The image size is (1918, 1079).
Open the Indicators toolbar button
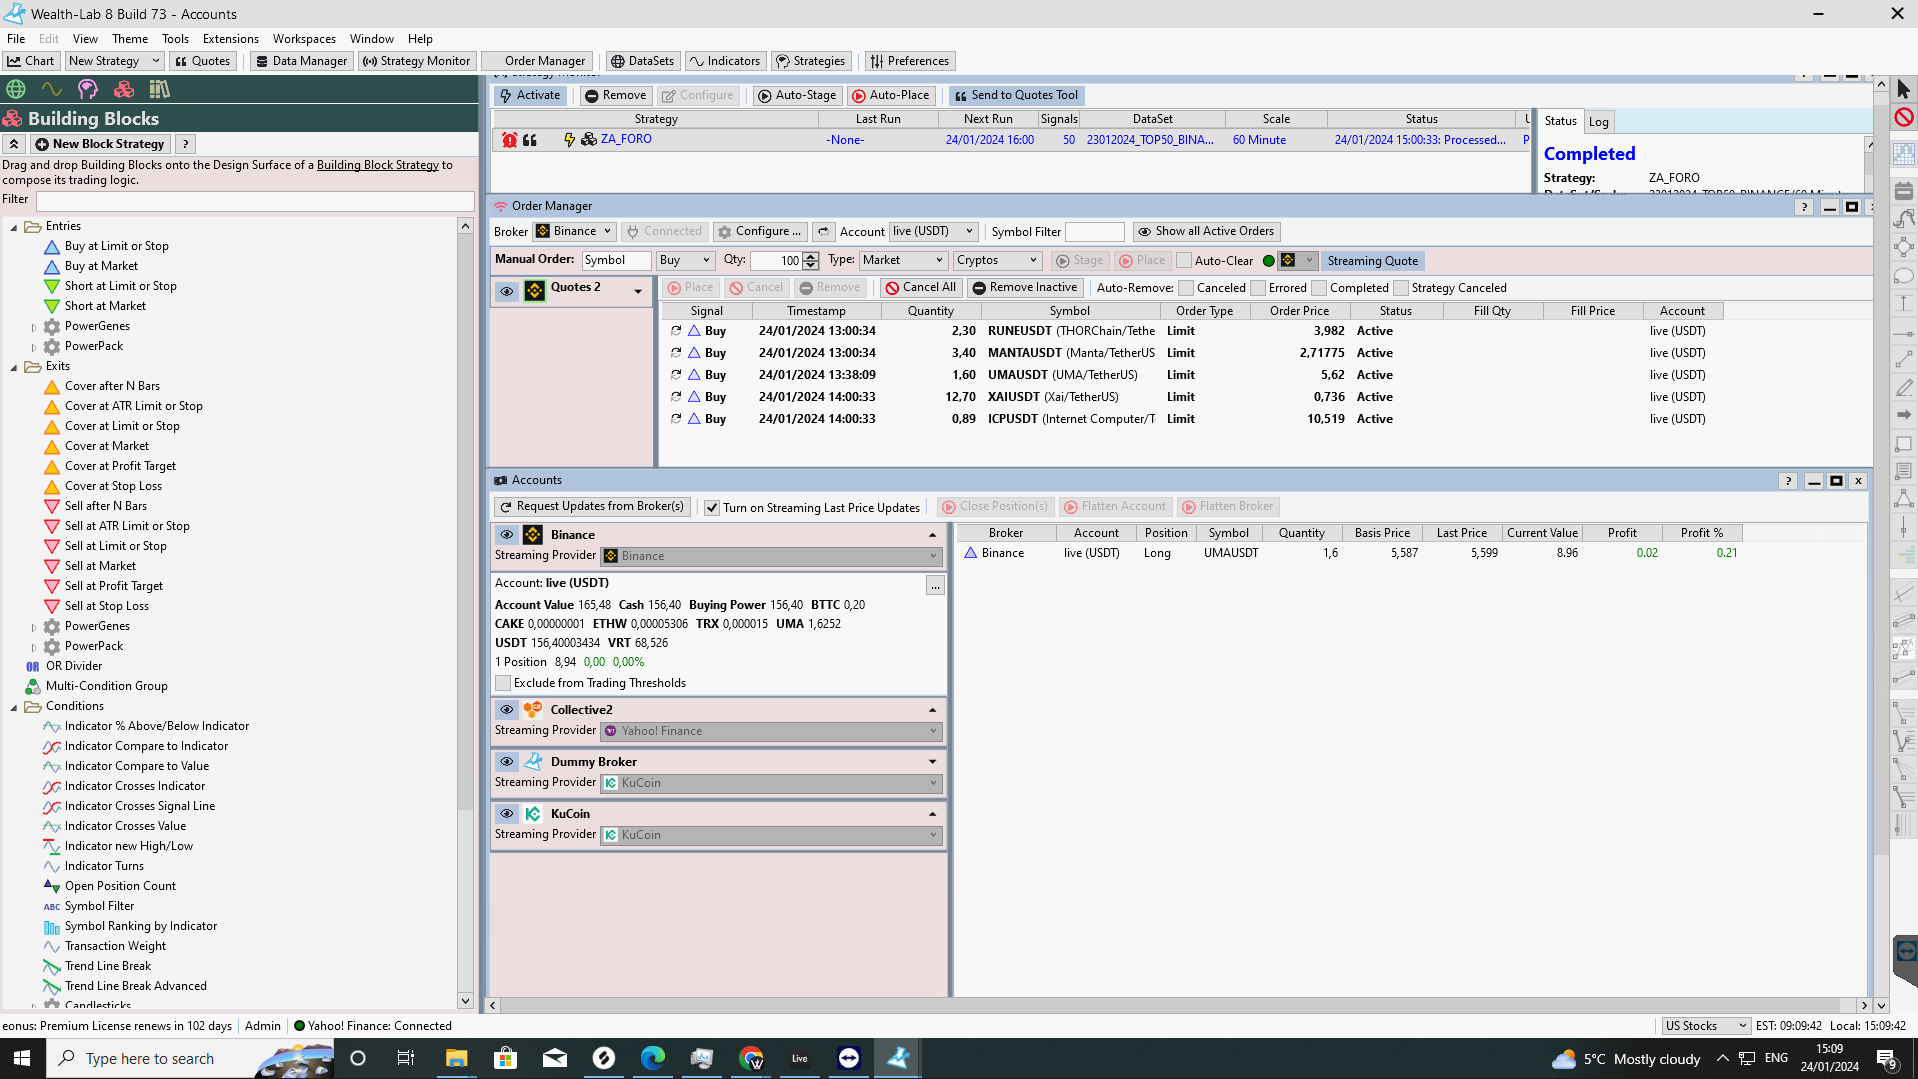tap(725, 61)
